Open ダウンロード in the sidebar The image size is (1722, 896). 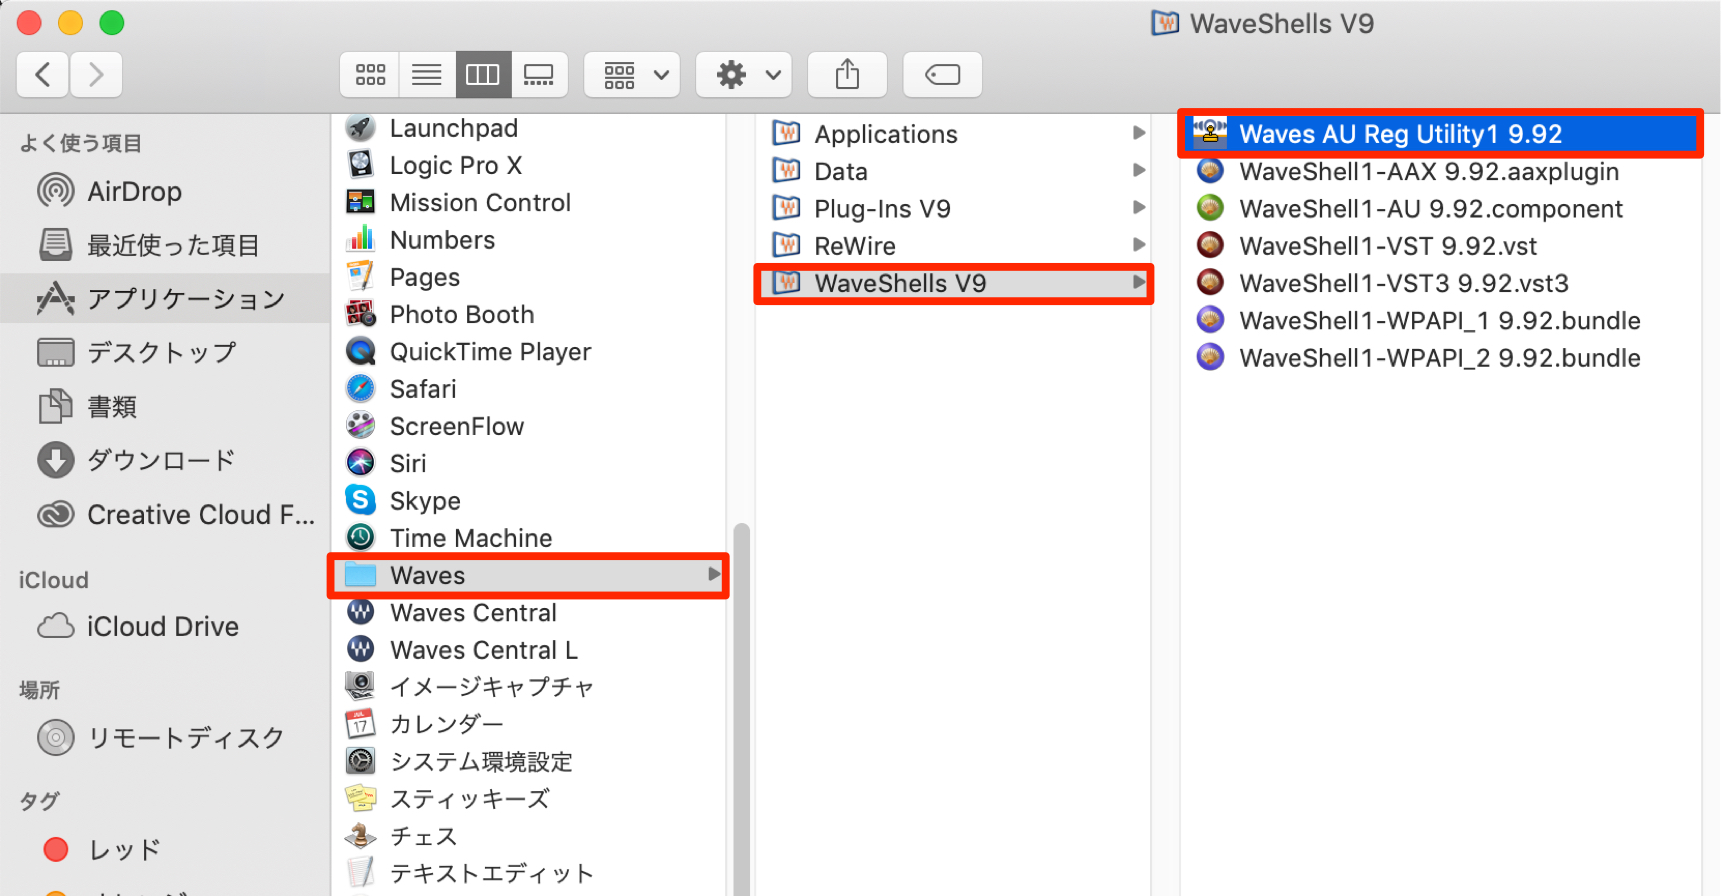tap(165, 460)
